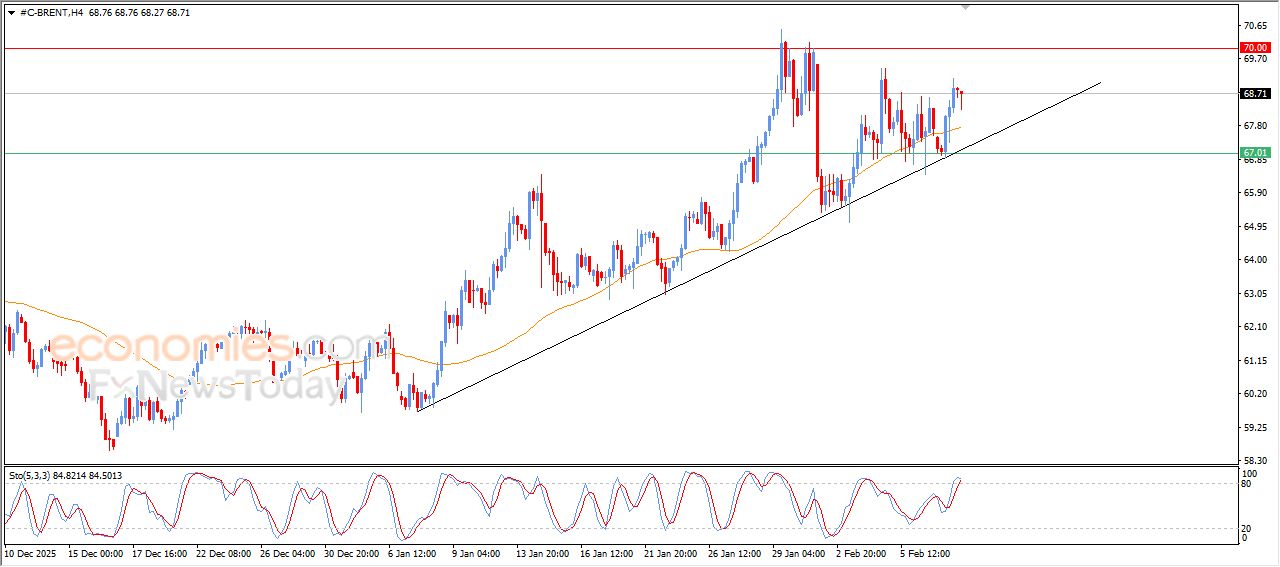The image size is (1280, 567).
Task: Click the 29 Jan 04:00 time label
Action: [798, 552]
